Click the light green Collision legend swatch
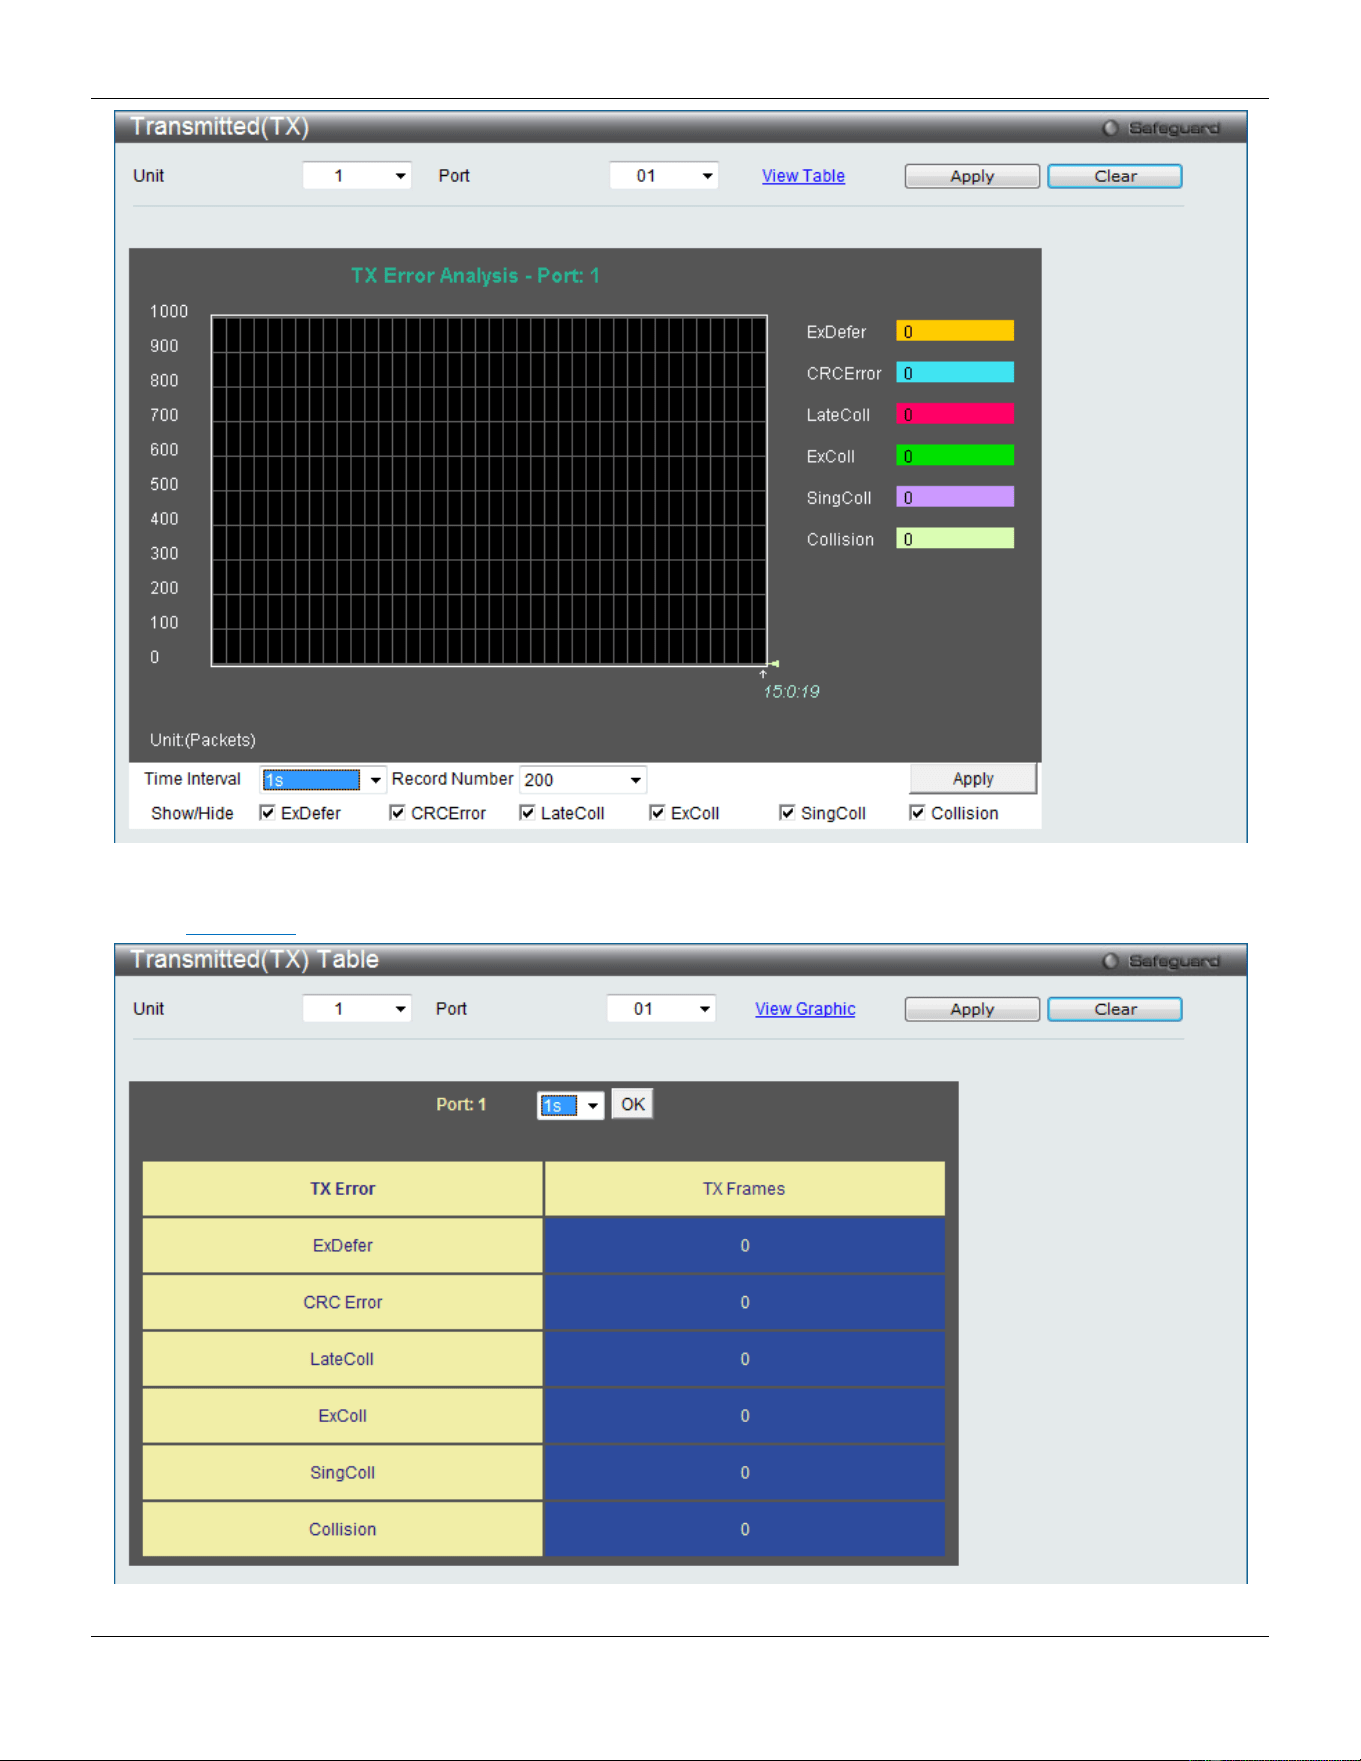Viewport: 1361px width, 1761px height. click(955, 539)
